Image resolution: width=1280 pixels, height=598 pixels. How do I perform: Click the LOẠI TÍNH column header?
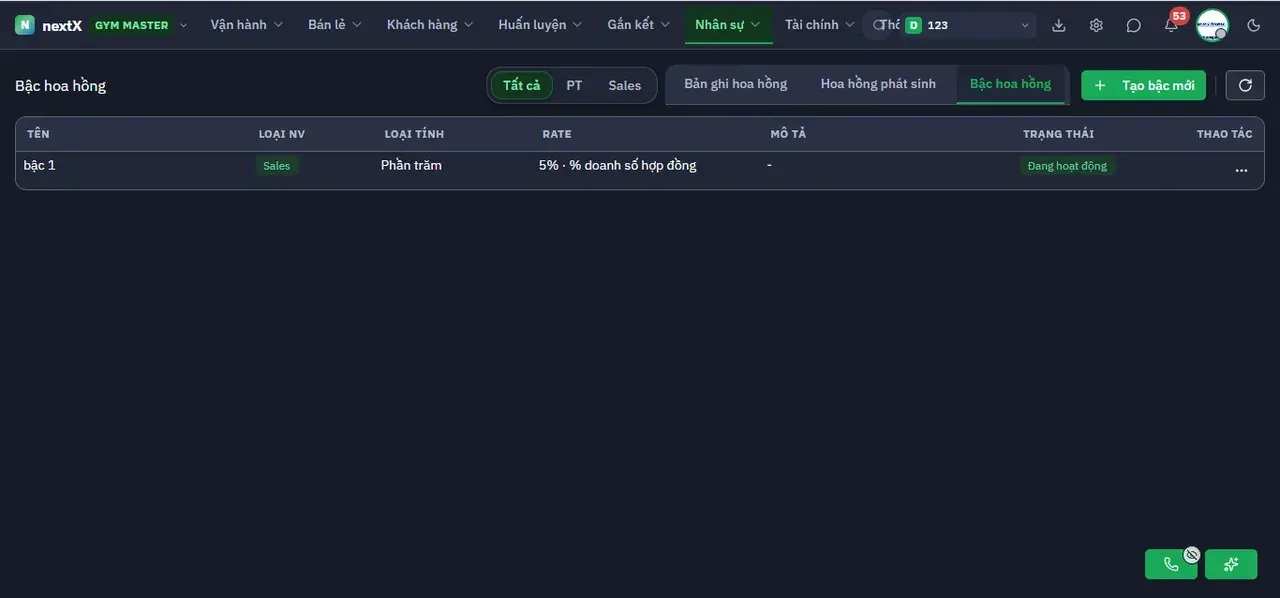[x=415, y=134]
